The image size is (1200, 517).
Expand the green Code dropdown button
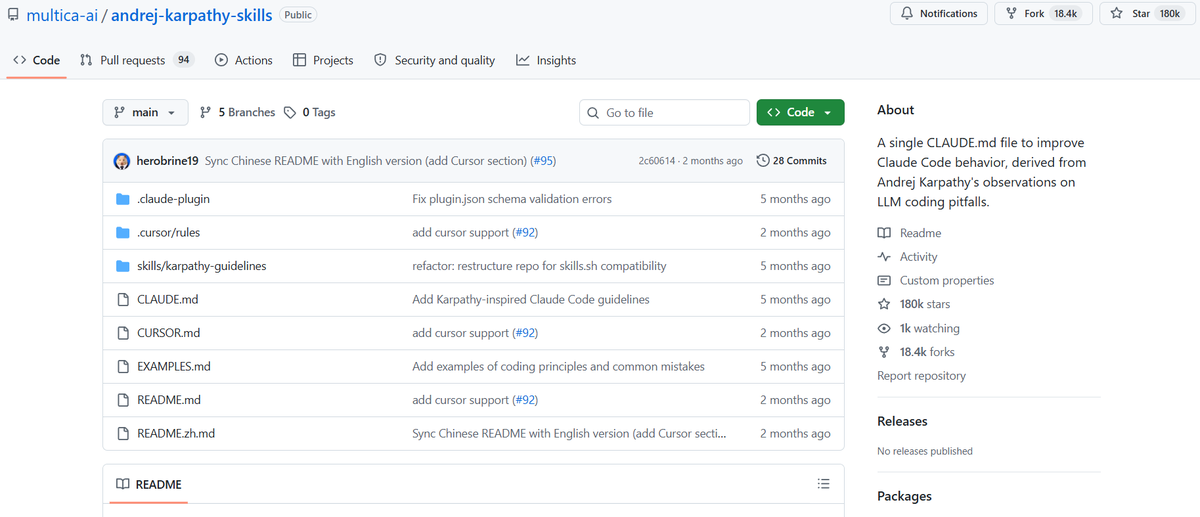800,112
